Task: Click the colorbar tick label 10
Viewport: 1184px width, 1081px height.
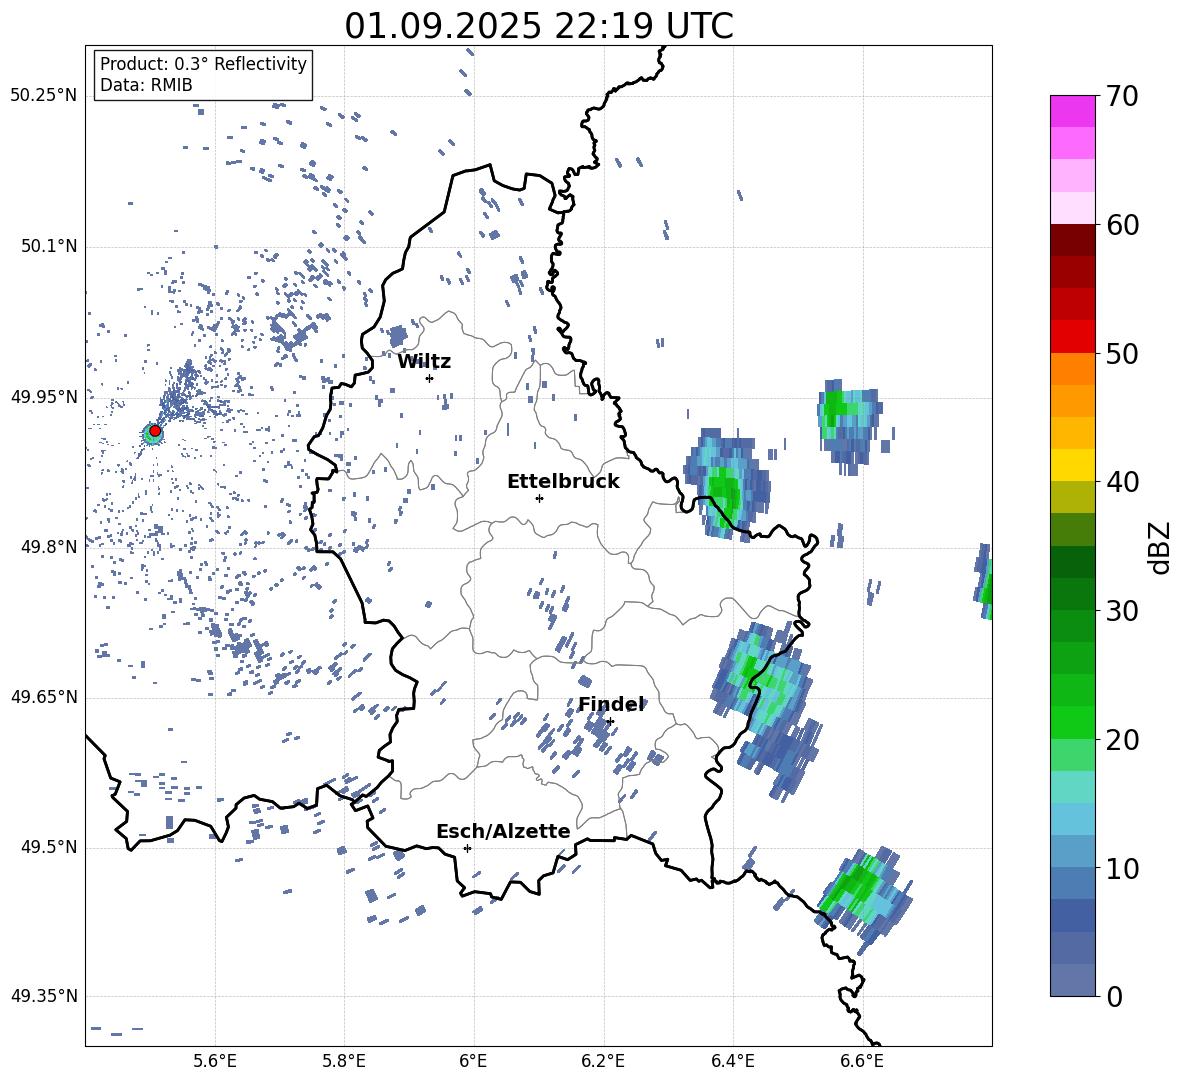Action: (x=1122, y=869)
